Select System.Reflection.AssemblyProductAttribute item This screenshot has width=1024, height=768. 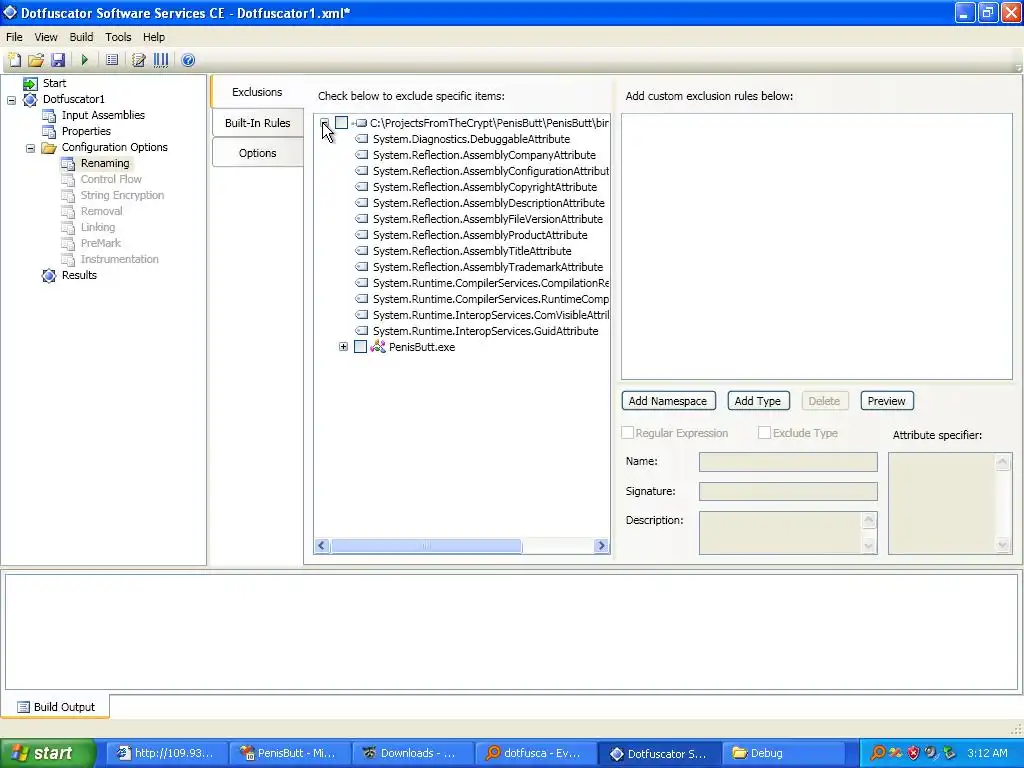(480, 235)
